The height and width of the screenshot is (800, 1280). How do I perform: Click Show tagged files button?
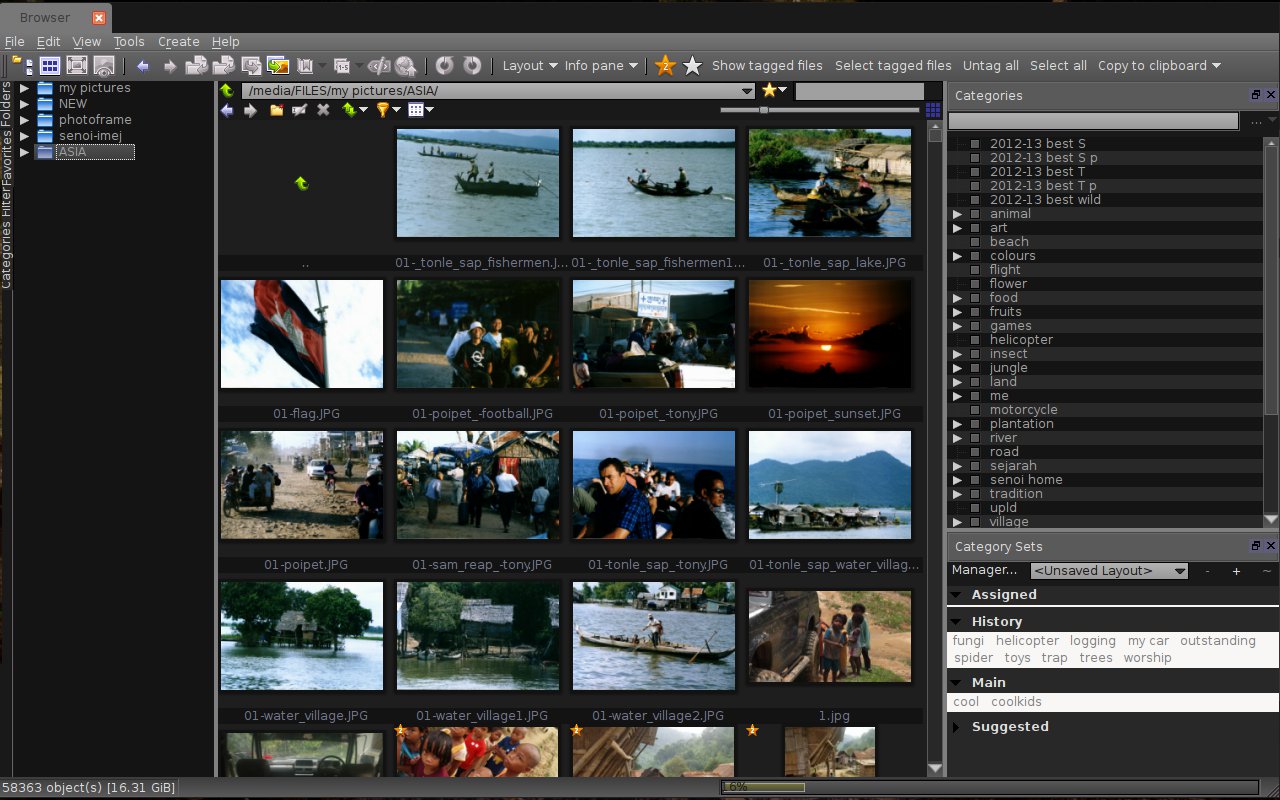click(x=767, y=66)
